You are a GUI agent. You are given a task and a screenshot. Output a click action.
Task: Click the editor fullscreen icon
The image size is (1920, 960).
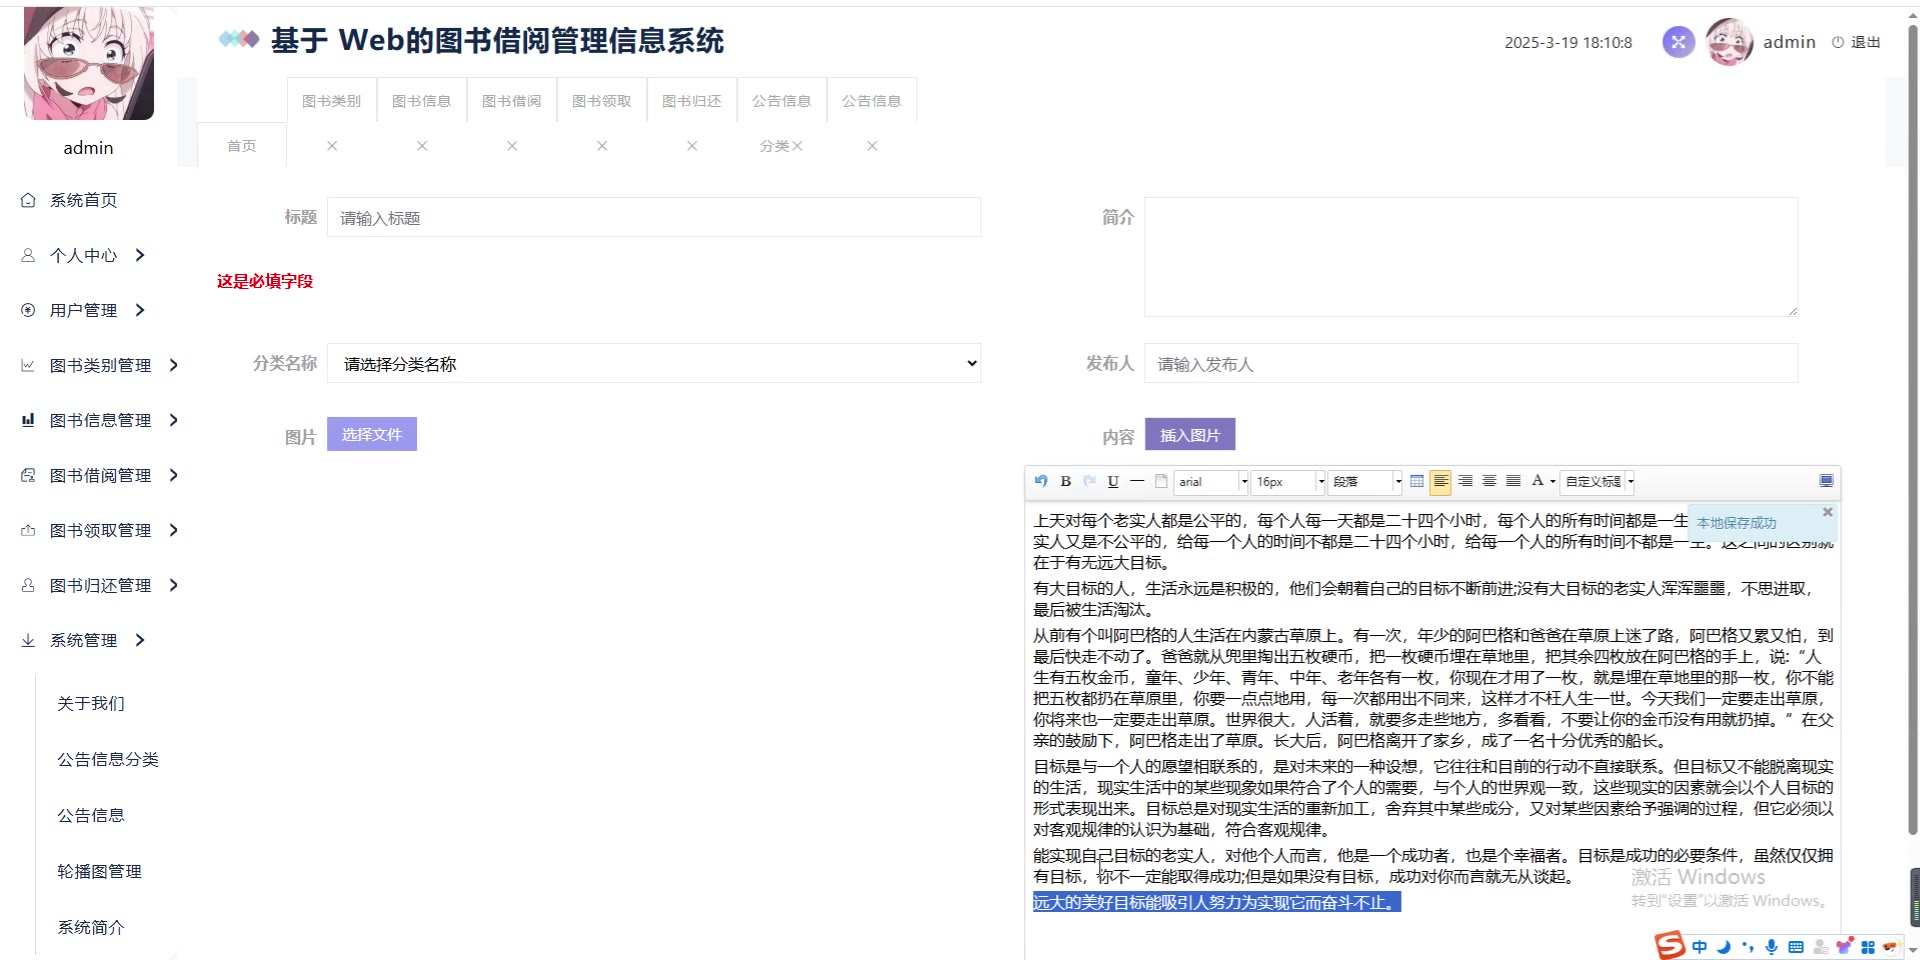click(1826, 481)
